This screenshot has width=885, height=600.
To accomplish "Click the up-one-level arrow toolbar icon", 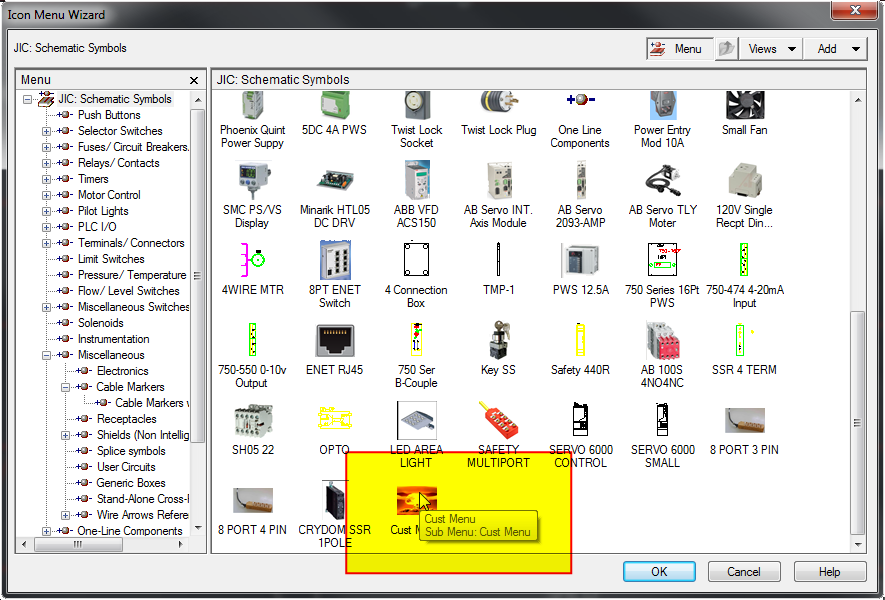I will (726, 49).
